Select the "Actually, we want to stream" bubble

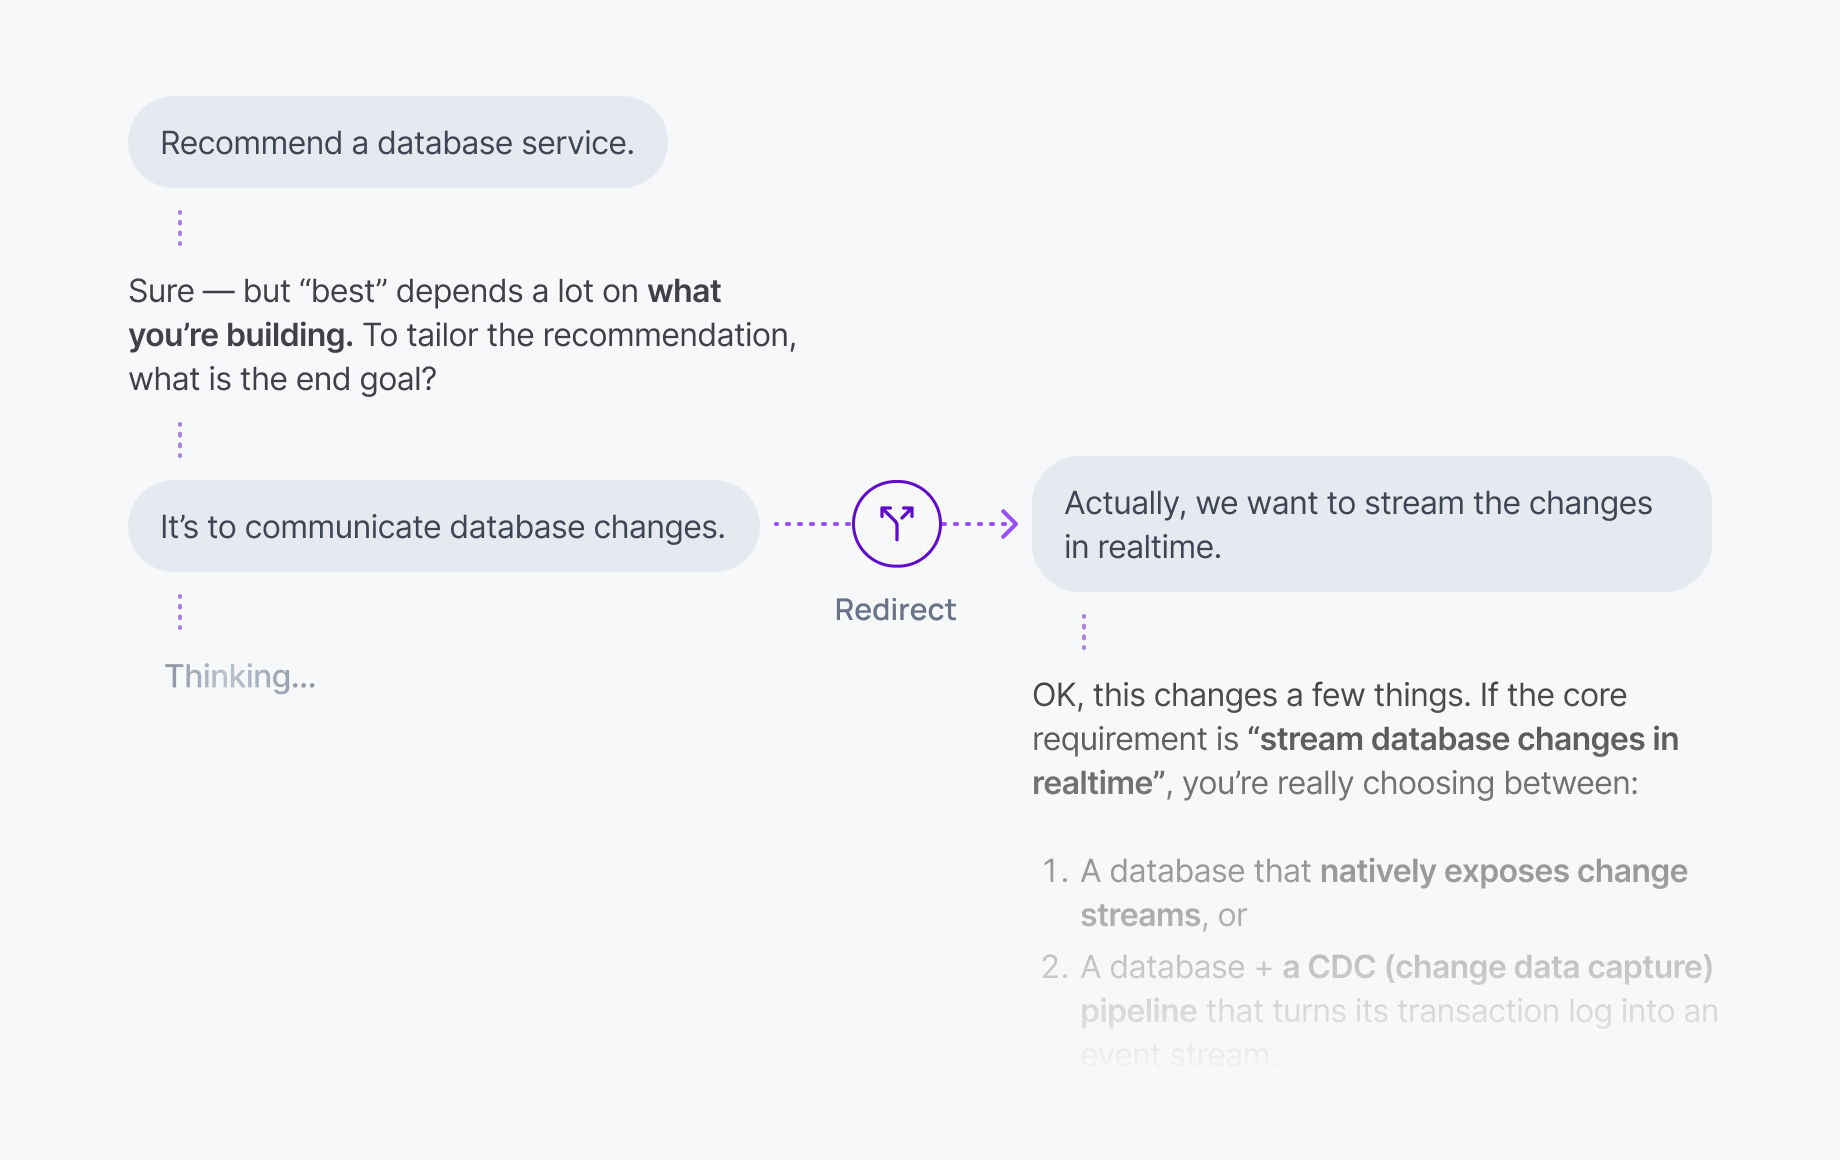pyautogui.click(x=1370, y=524)
